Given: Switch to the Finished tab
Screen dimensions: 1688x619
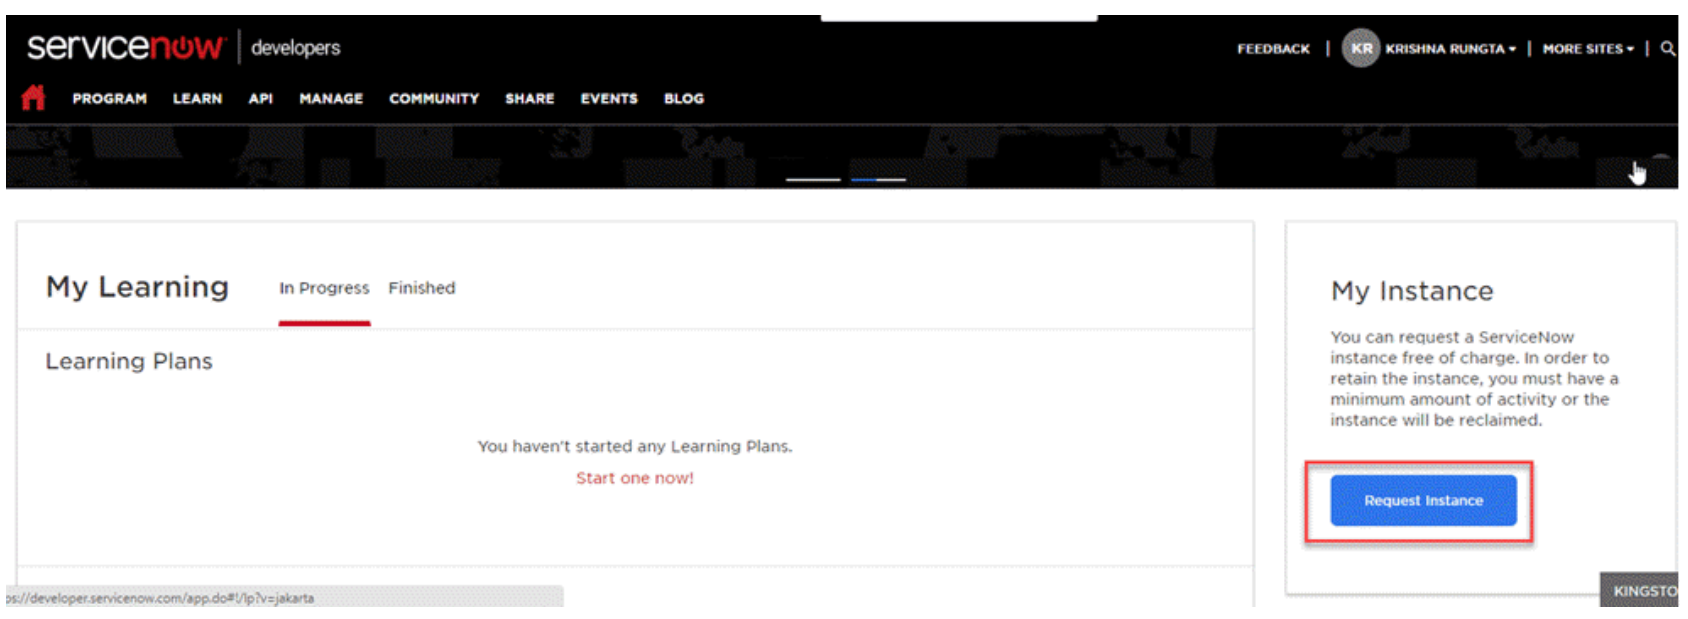Looking at the screenshot, I should (x=422, y=288).
